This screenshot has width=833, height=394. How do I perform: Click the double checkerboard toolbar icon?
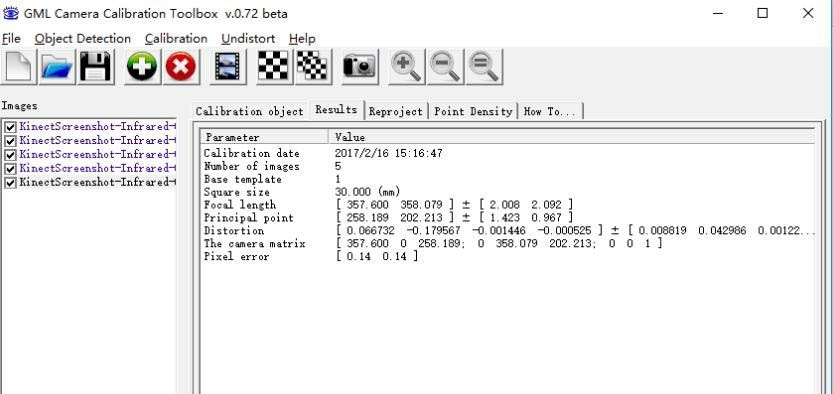click(313, 67)
